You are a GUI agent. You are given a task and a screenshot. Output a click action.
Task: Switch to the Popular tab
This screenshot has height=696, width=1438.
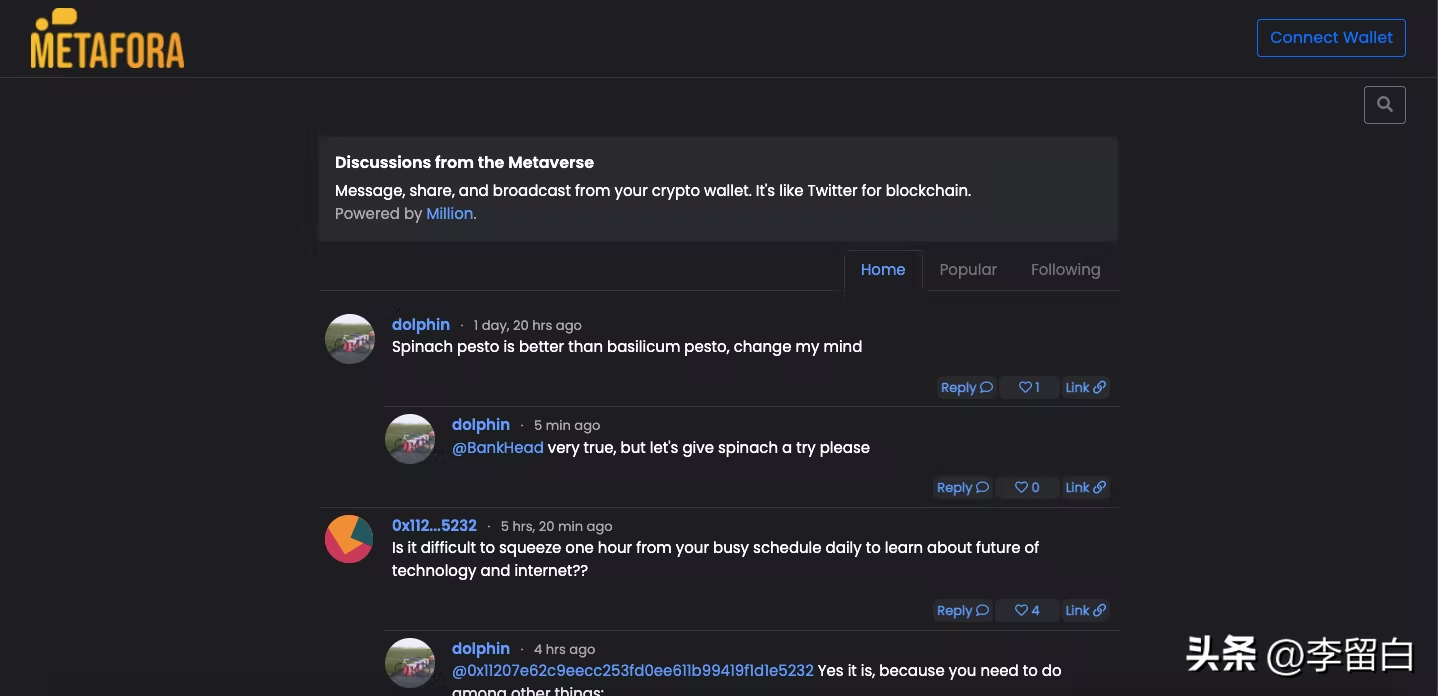pyautogui.click(x=968, y=270)
